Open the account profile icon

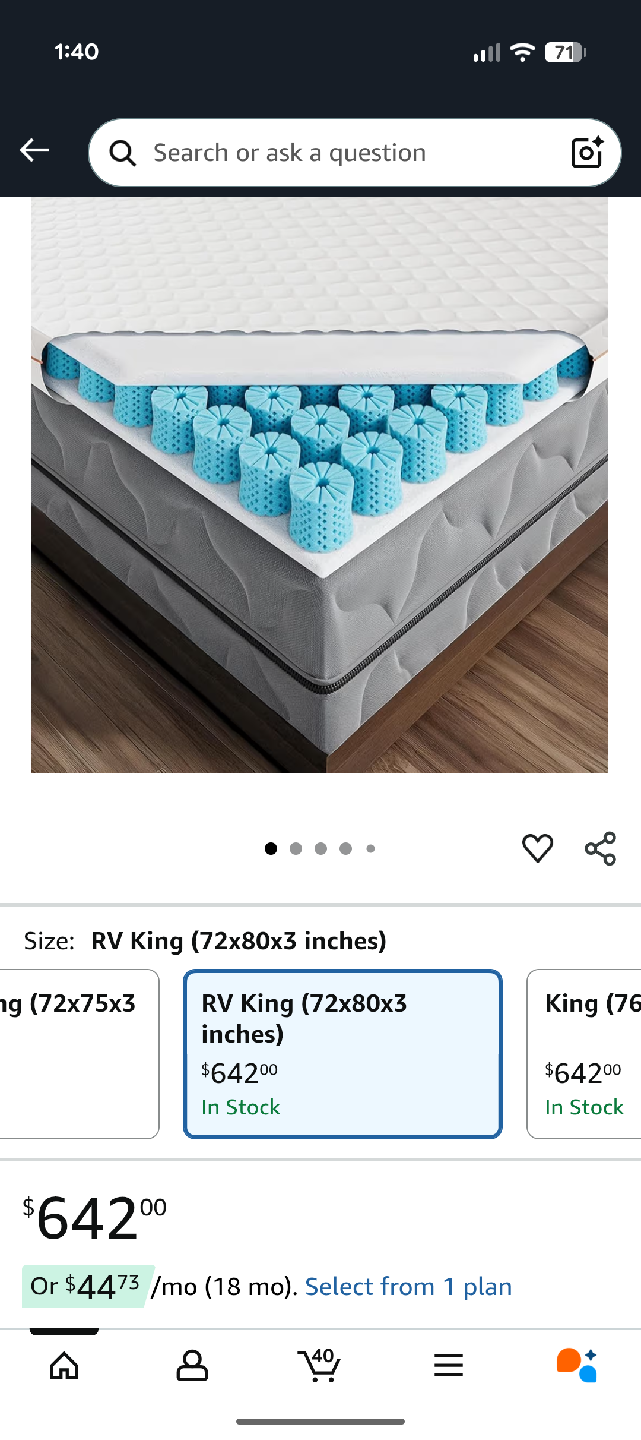192,1365
